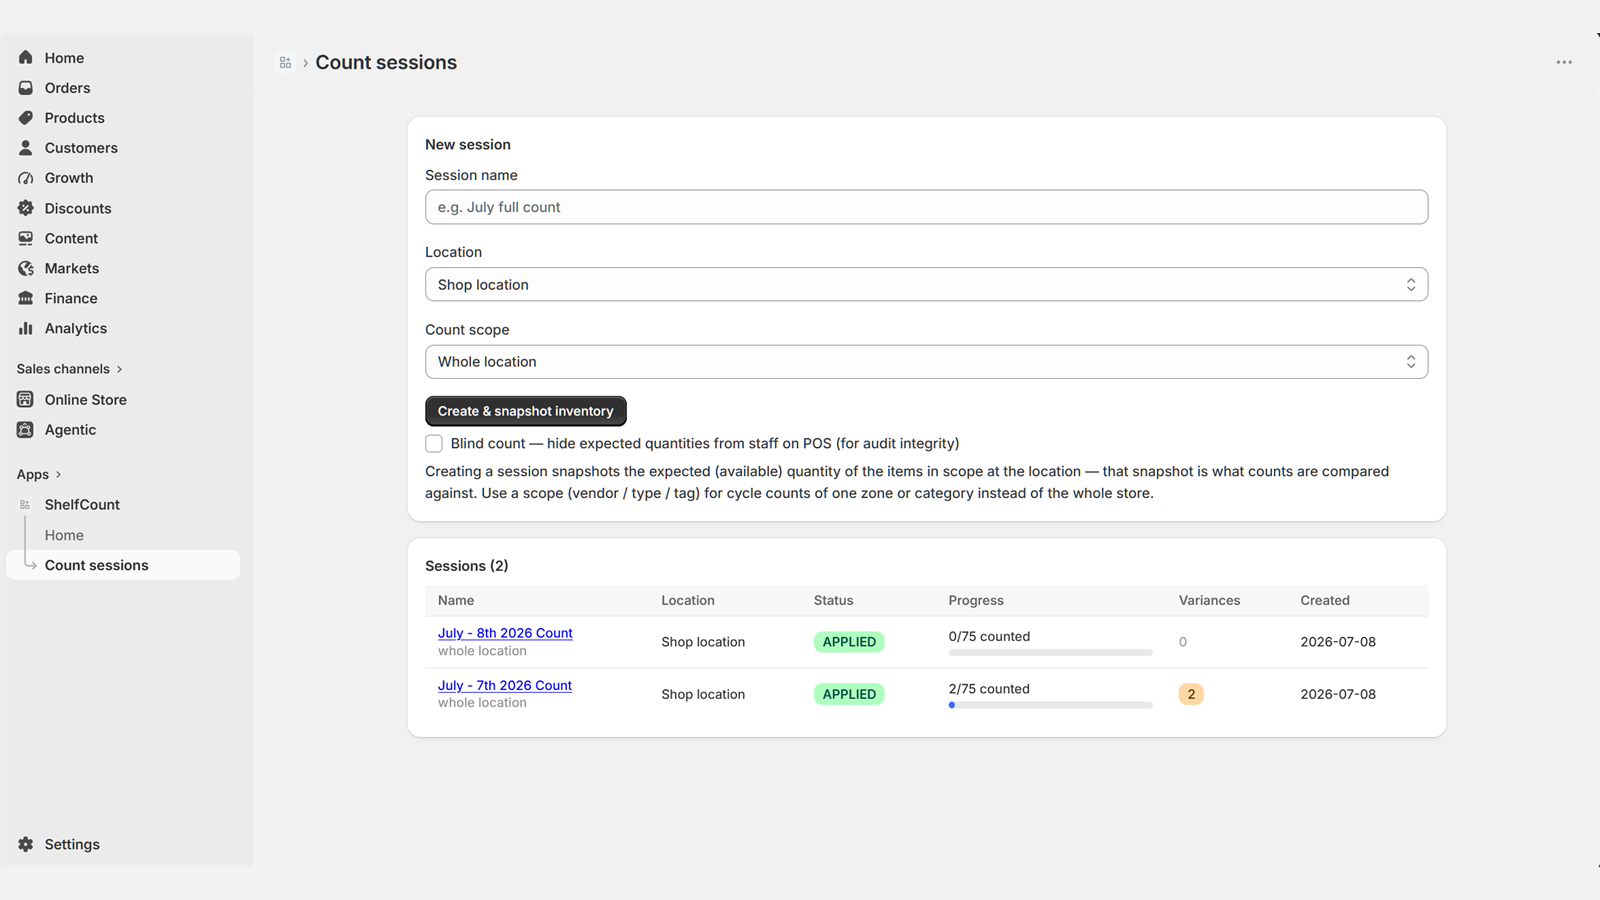Click the 0/75 counted progress bar
Image resolution: width=1600 pixels, height=900 pixels.
tap(1050, 653)
